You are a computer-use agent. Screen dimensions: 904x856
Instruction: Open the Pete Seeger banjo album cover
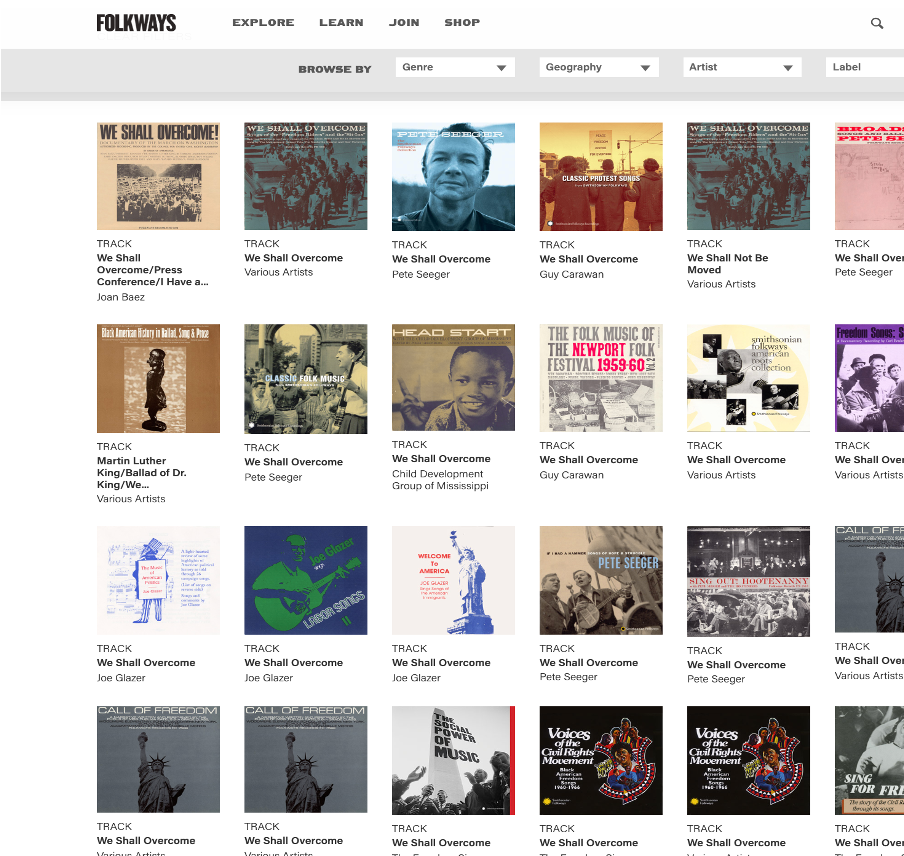point(601,580)
